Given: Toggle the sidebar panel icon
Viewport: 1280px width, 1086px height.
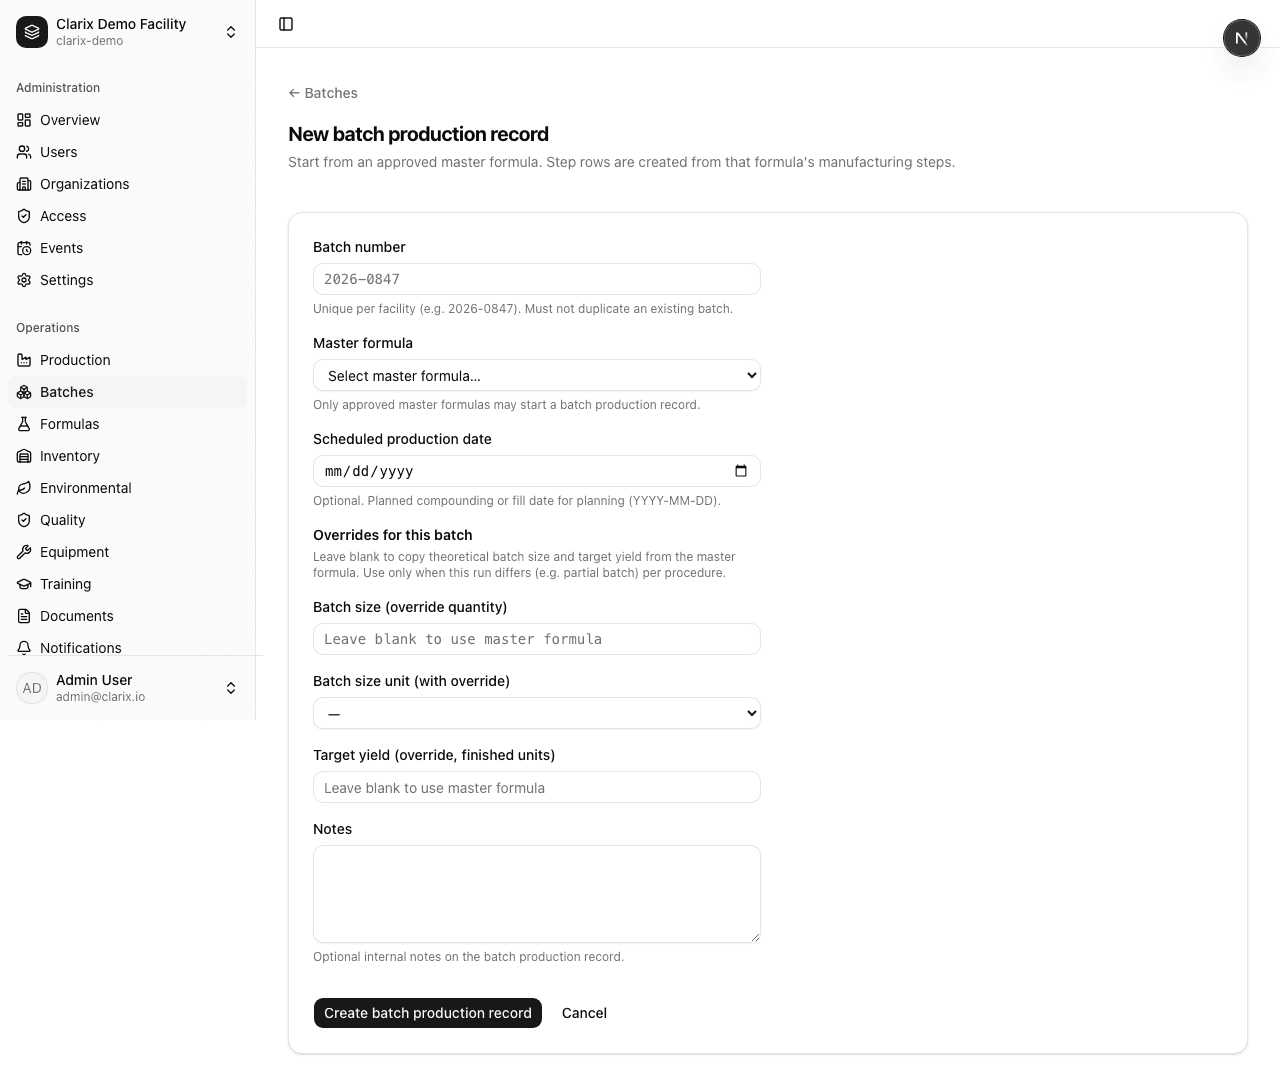Looking at the screenshot, I should pyautogui.click(x=286, y=24).
